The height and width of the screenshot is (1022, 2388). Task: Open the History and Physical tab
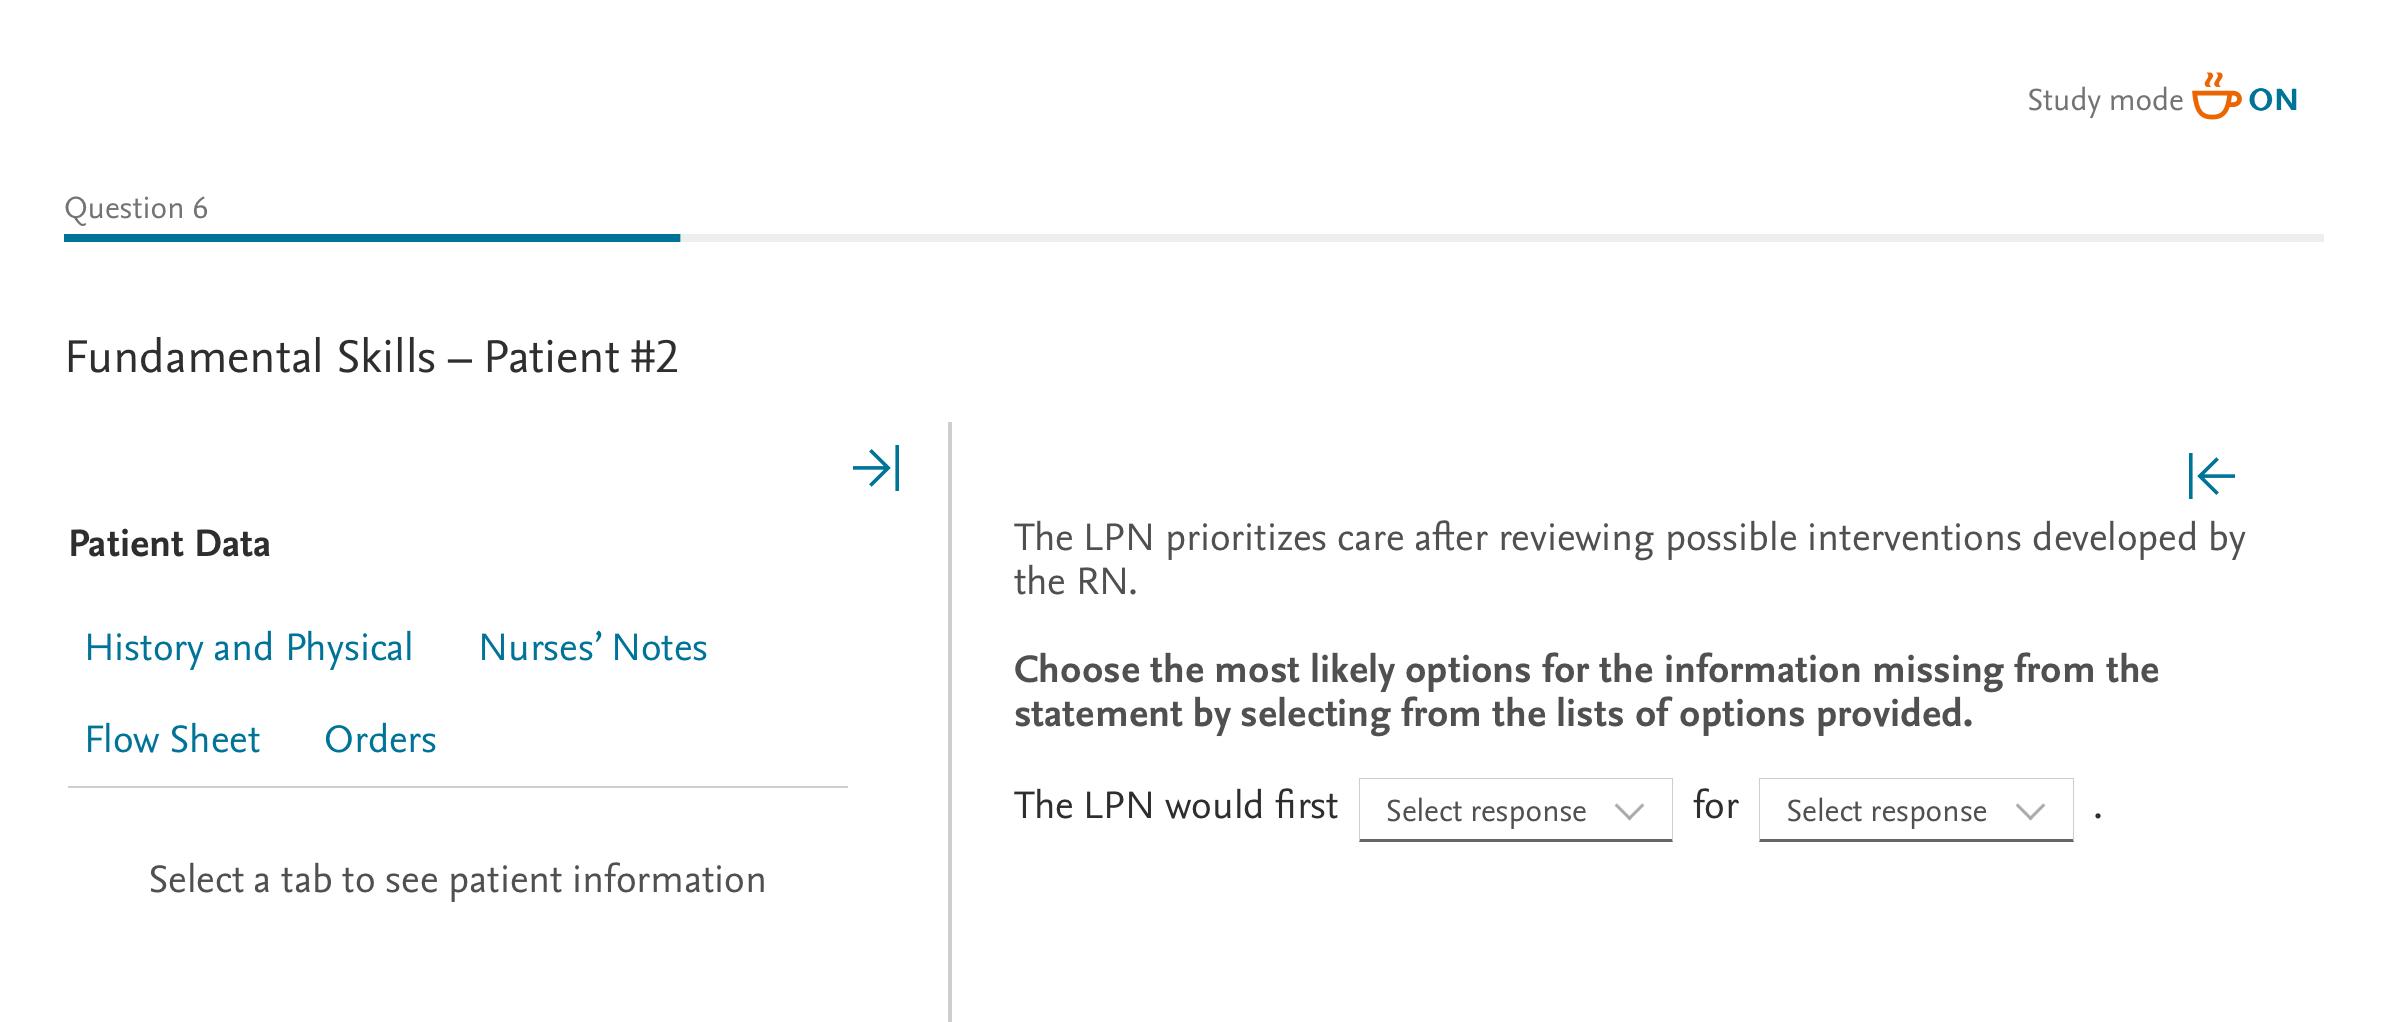[x=249, y=648]
